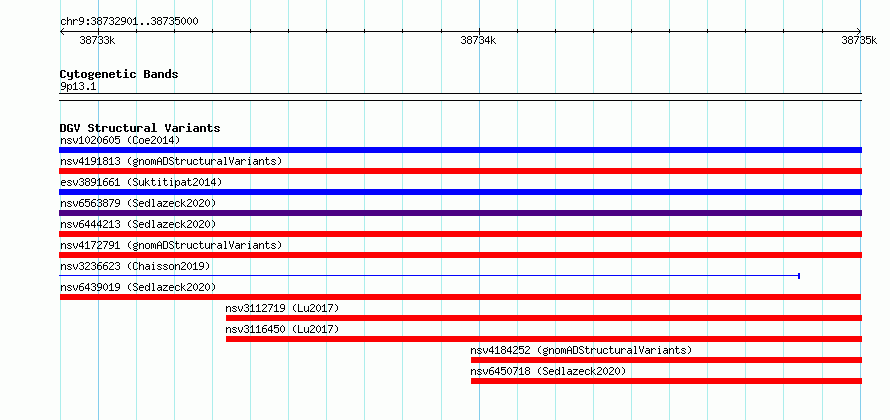890x420 pixels.
Task: Click the 9p13.1 cytogenetic band bar
Action: point(460,97)
